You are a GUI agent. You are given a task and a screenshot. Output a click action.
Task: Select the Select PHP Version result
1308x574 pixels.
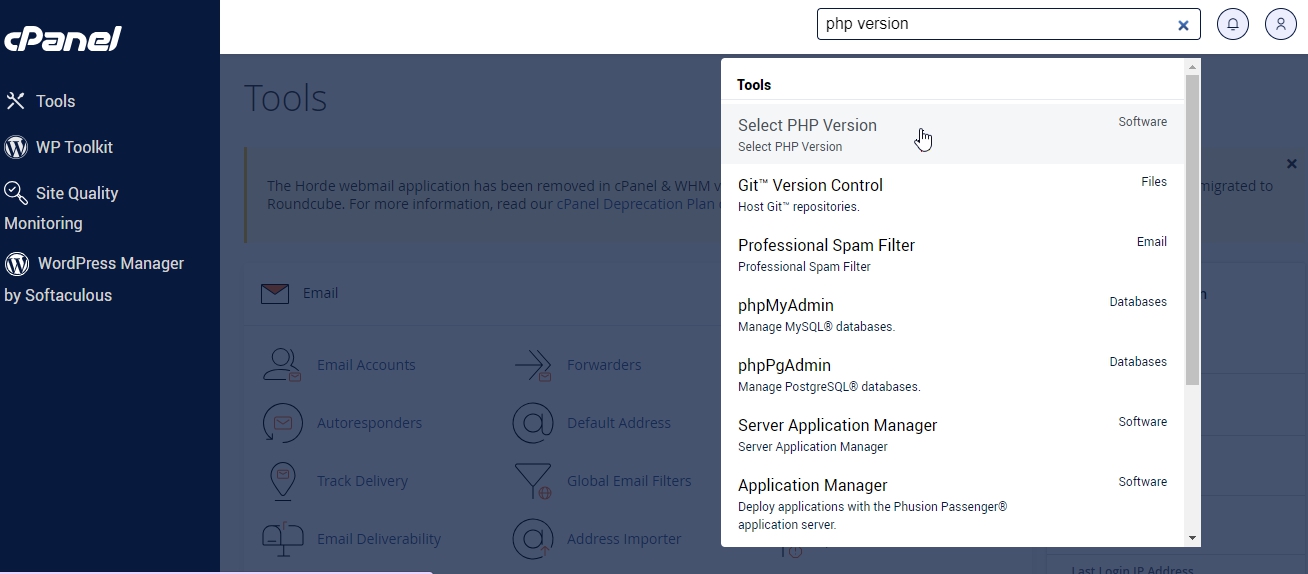[x=953, y=134]
